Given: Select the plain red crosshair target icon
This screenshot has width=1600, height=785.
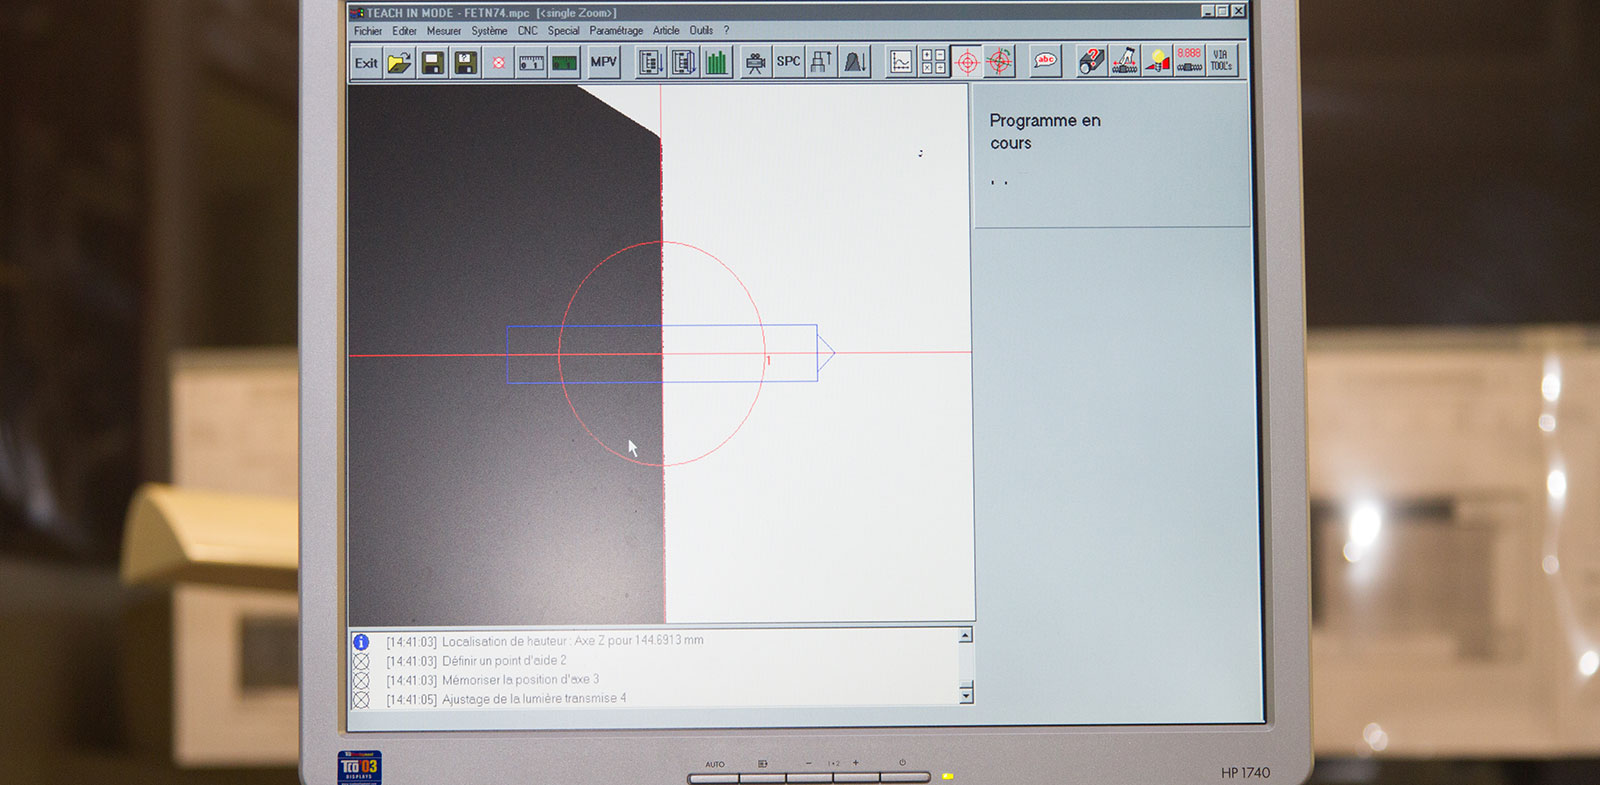Looking at the screenshot, I should [x=966, y=62].
